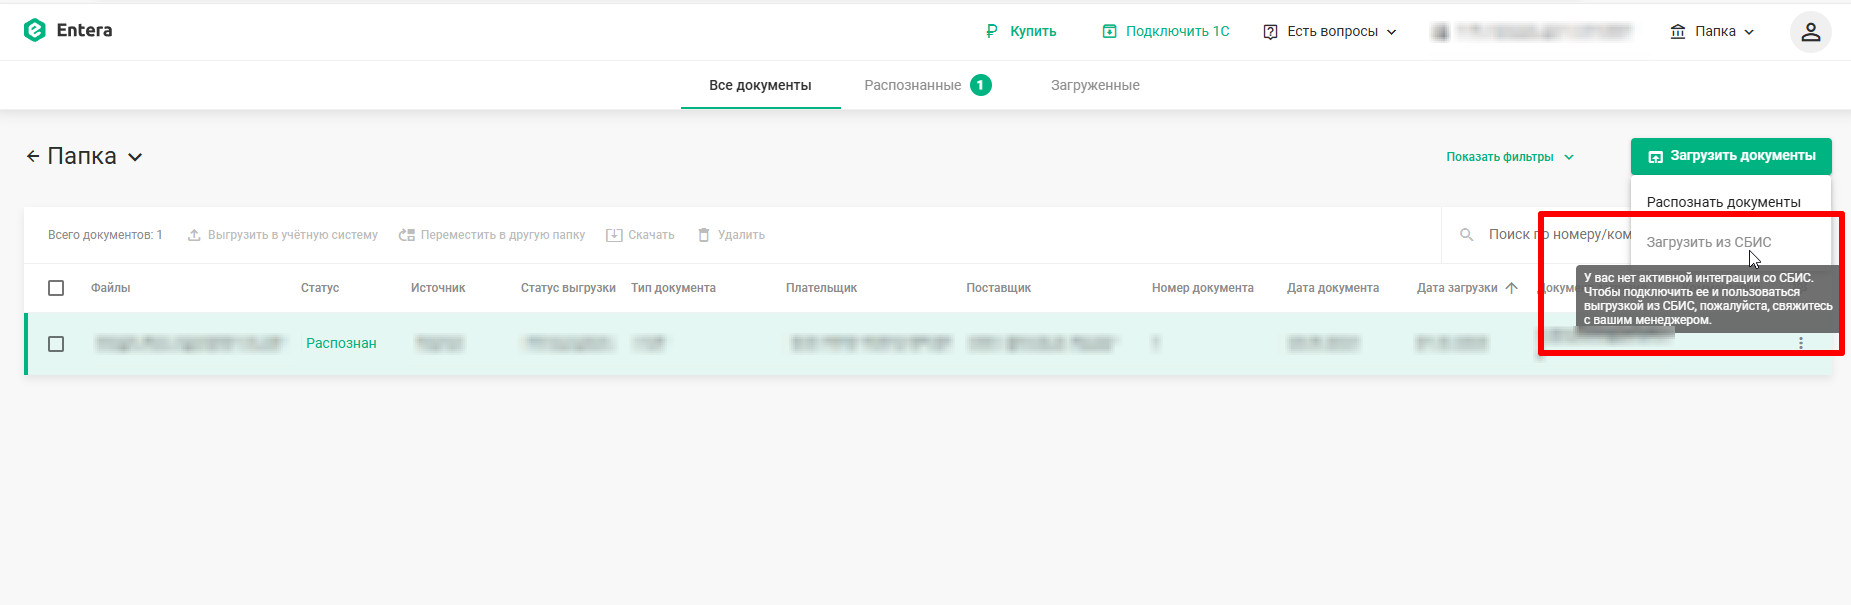1851x605 pixels.
Task: Click Загрузить документы button
Action: coord(1731,156)
